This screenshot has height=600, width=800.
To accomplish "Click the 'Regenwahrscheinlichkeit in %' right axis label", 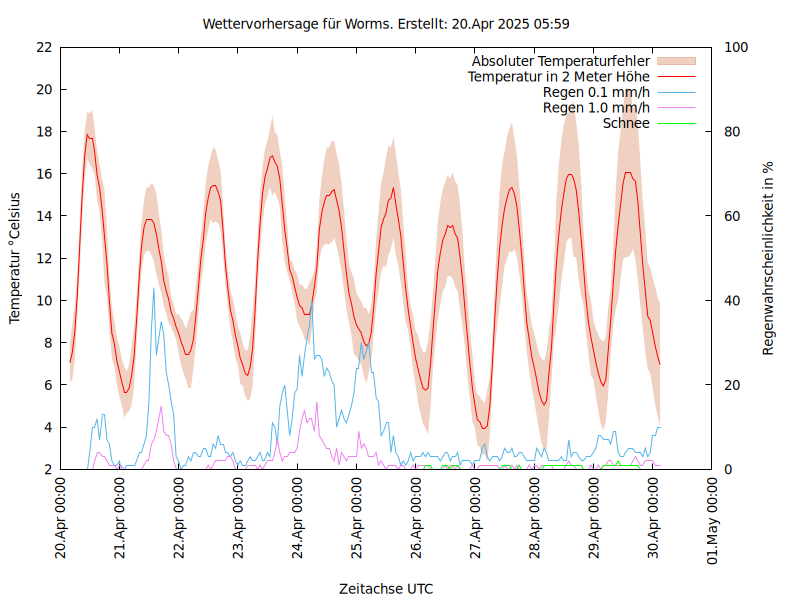I will coord(769,258).
